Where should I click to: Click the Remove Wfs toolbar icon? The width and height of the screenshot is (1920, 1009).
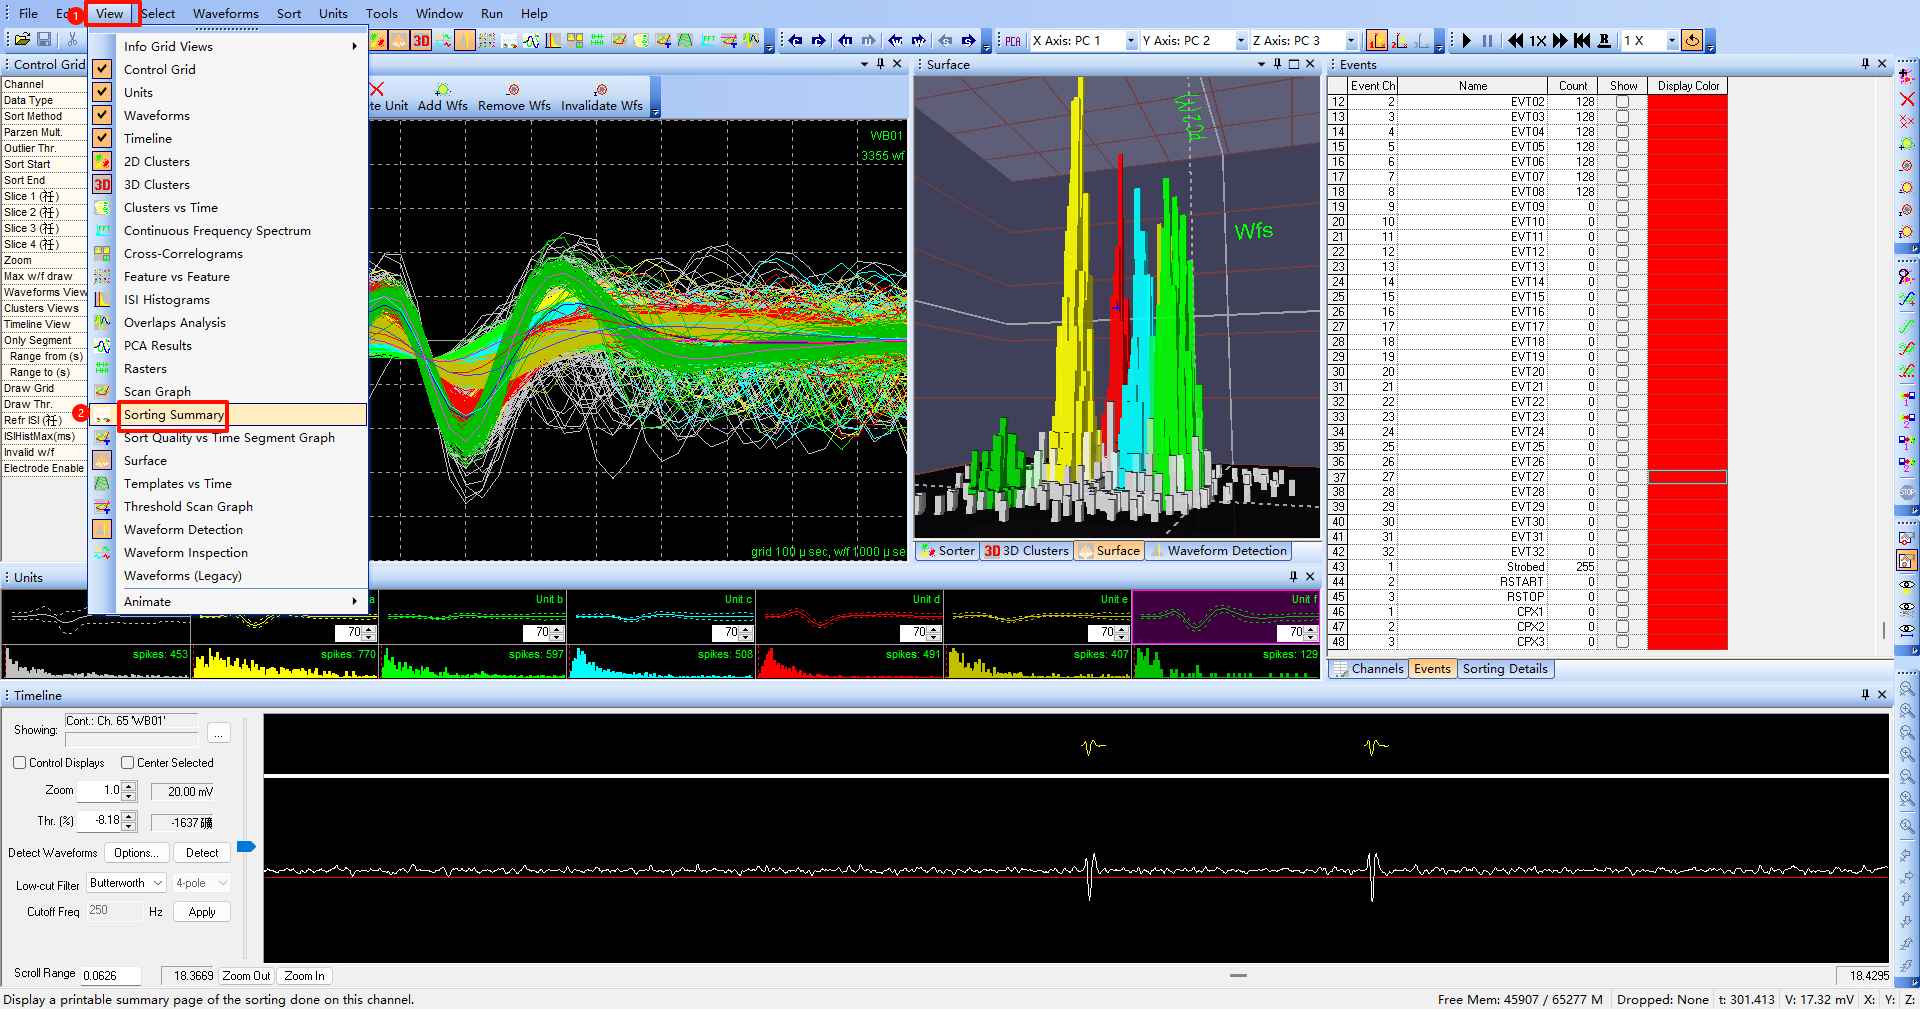[x=514, y=97]
